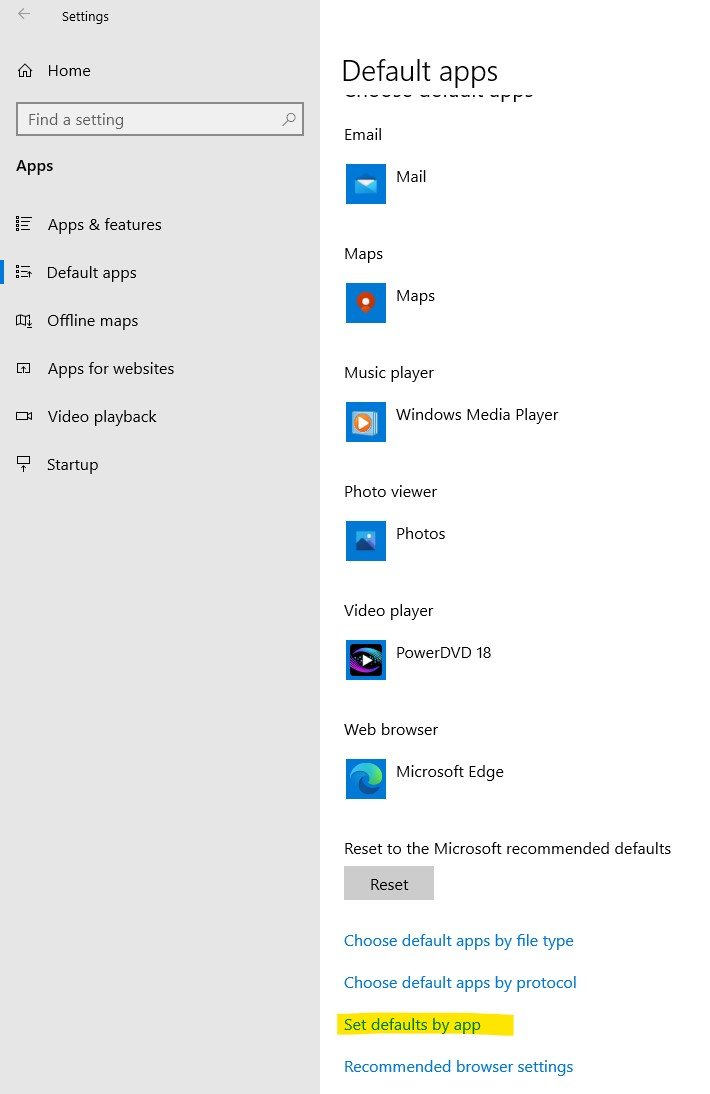The image size is (710, 1094).
Task: Click the Maps app icon
Action: click(365, 303)
